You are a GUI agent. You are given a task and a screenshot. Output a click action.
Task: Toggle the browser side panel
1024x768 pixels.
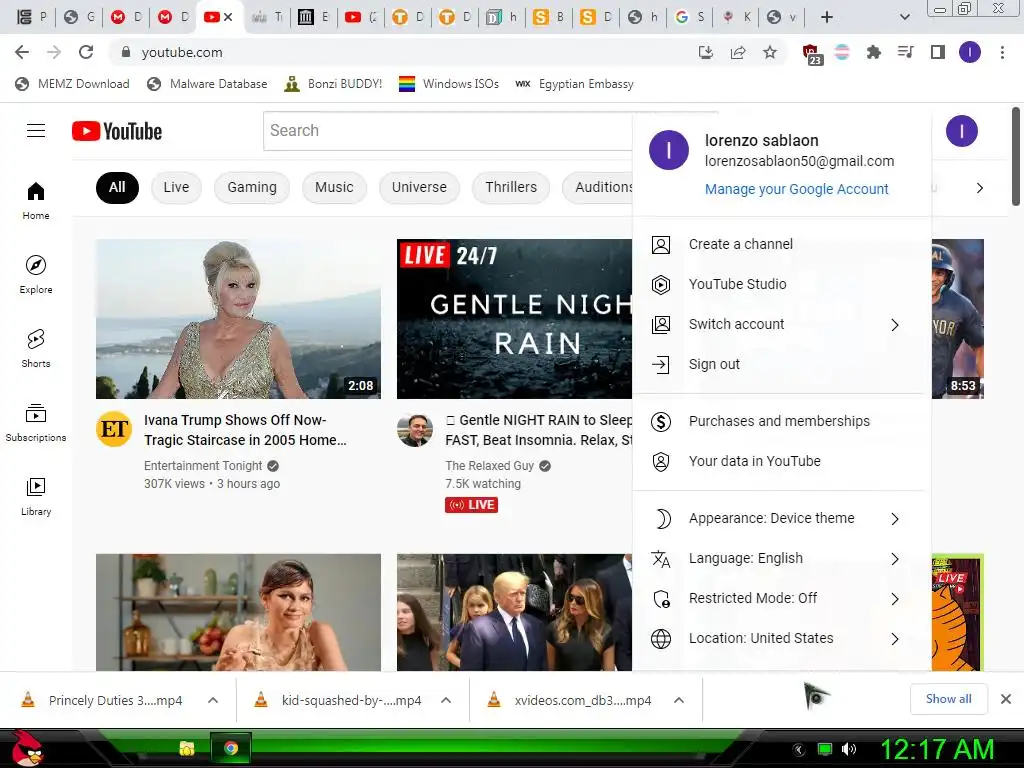point(938,52)
